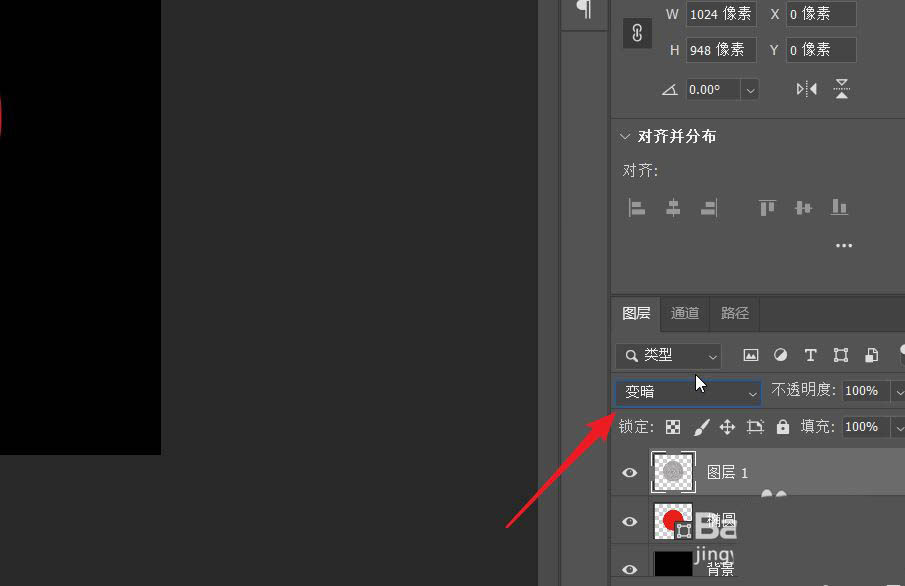905x586 pixels.
Task: Select the red ellipse layer thumbnail
Action: click(x=673, y=521)
